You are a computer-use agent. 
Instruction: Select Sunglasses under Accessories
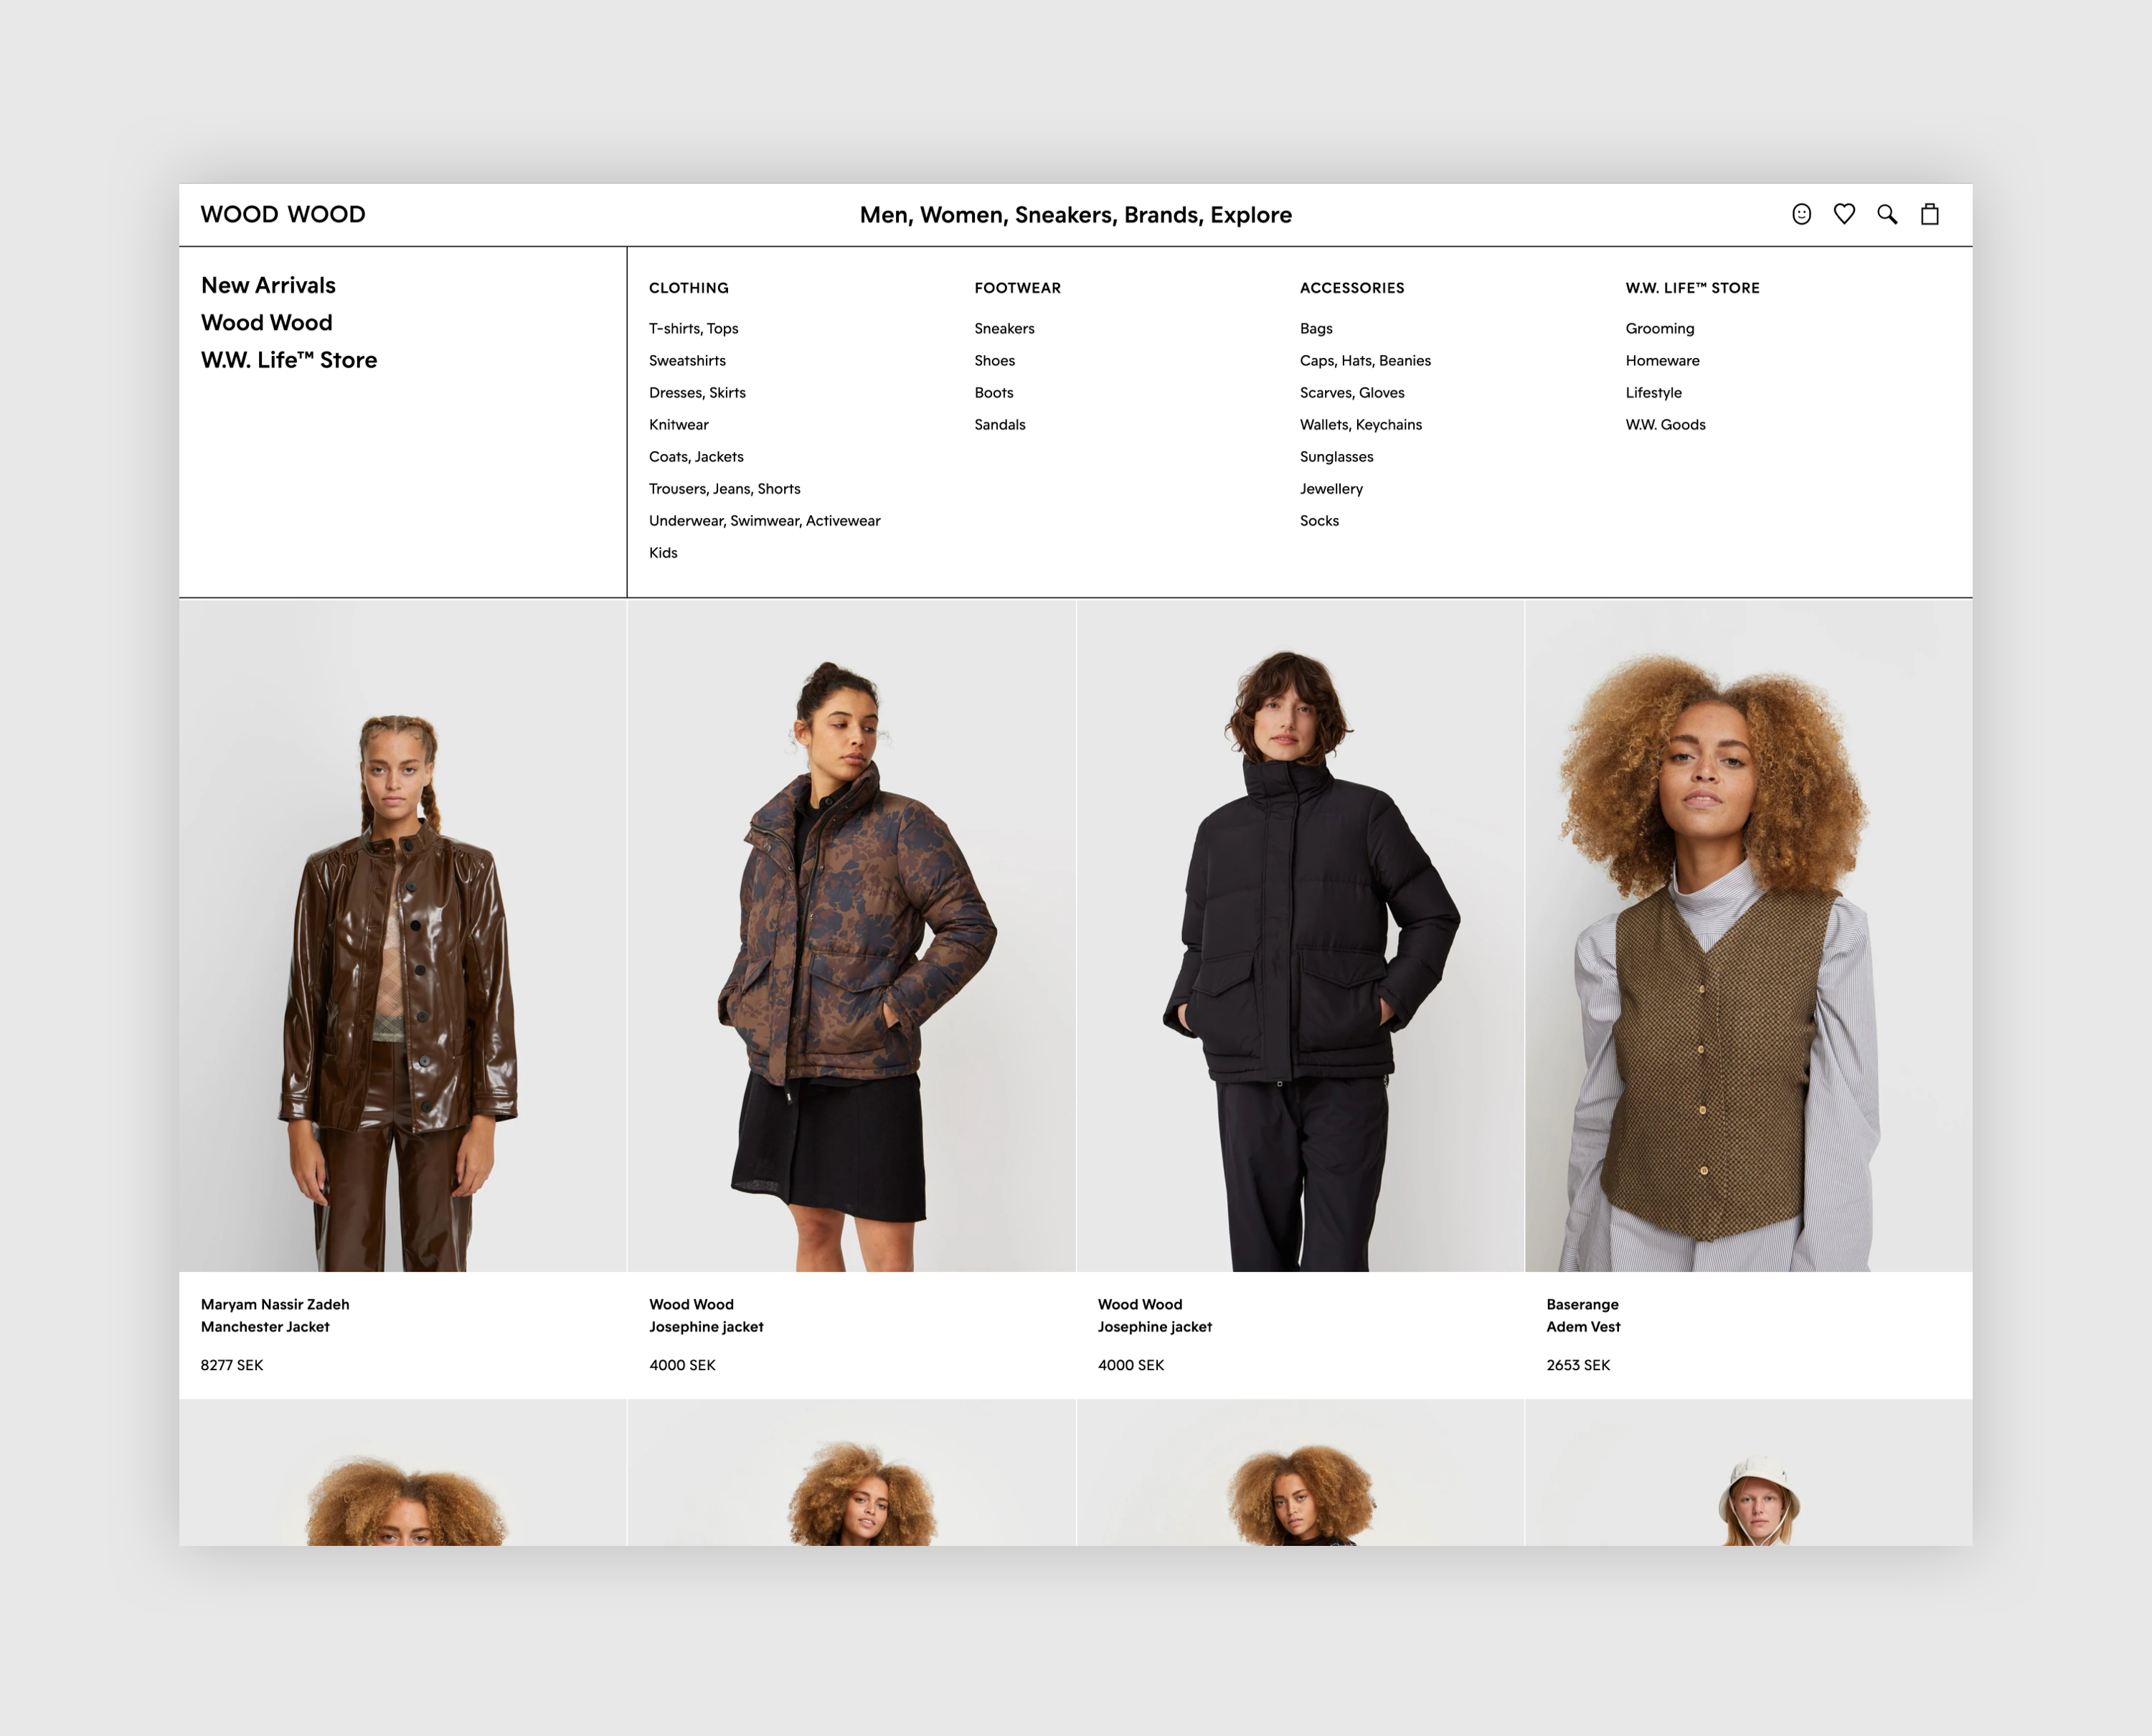click(1336, 457)
